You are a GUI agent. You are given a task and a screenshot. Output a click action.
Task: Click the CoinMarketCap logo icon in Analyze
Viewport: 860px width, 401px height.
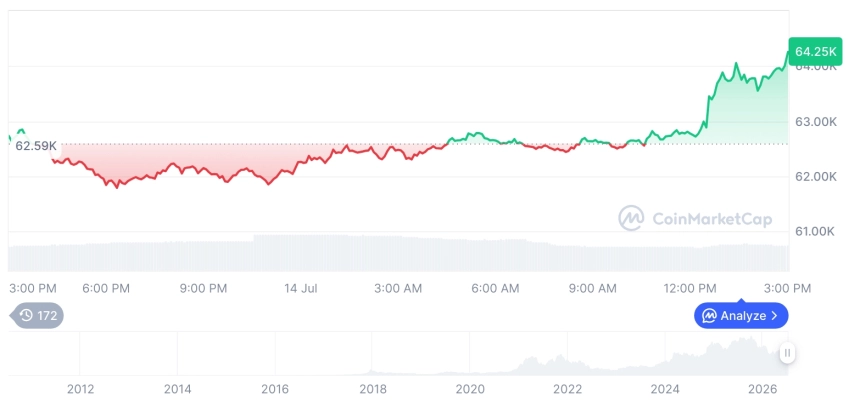(x=709, y=316)
